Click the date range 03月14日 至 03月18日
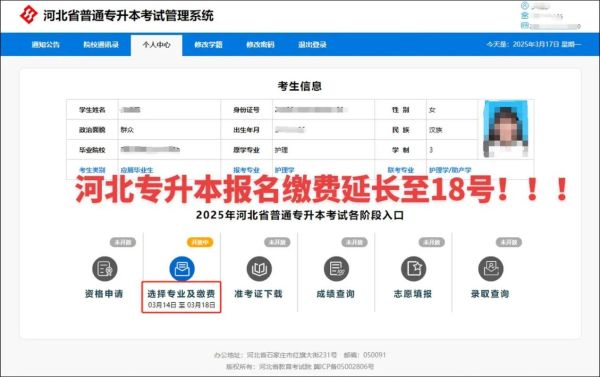Screen dimensions: 600x377 pyautogui.click(x=181, y=305)
